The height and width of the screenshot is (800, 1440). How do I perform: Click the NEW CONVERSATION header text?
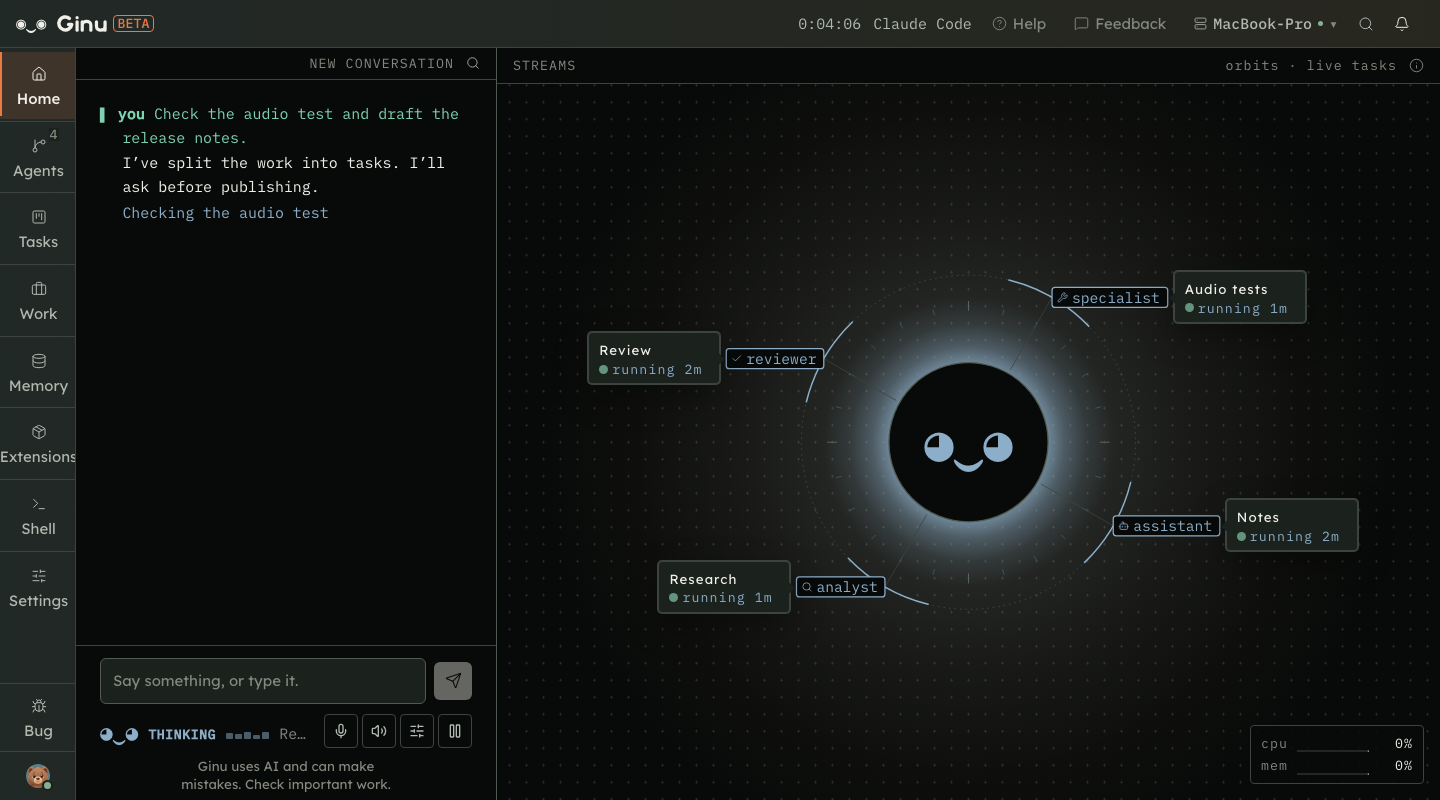coord(381,63)
